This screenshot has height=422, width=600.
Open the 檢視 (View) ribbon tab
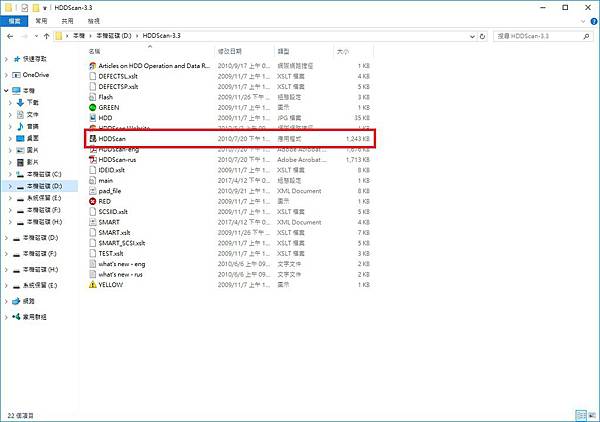(x=94, y=21)
